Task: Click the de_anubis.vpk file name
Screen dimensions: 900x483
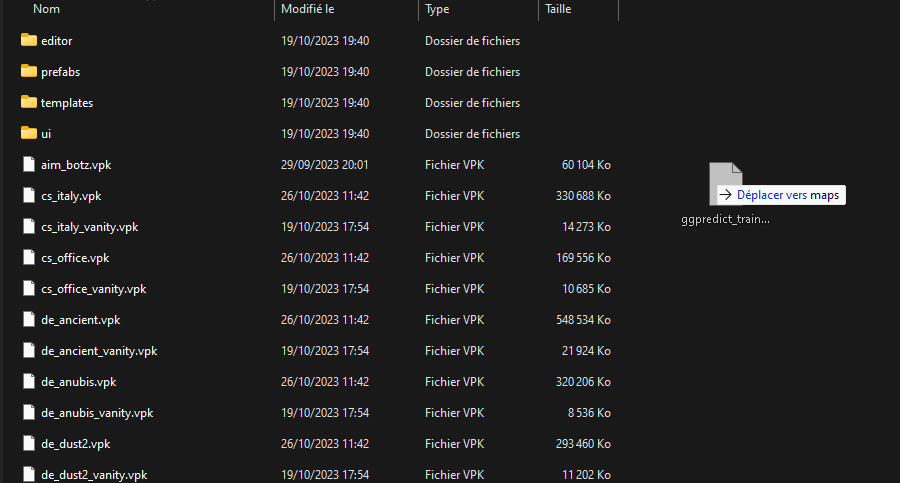Action: click(78, 382)
